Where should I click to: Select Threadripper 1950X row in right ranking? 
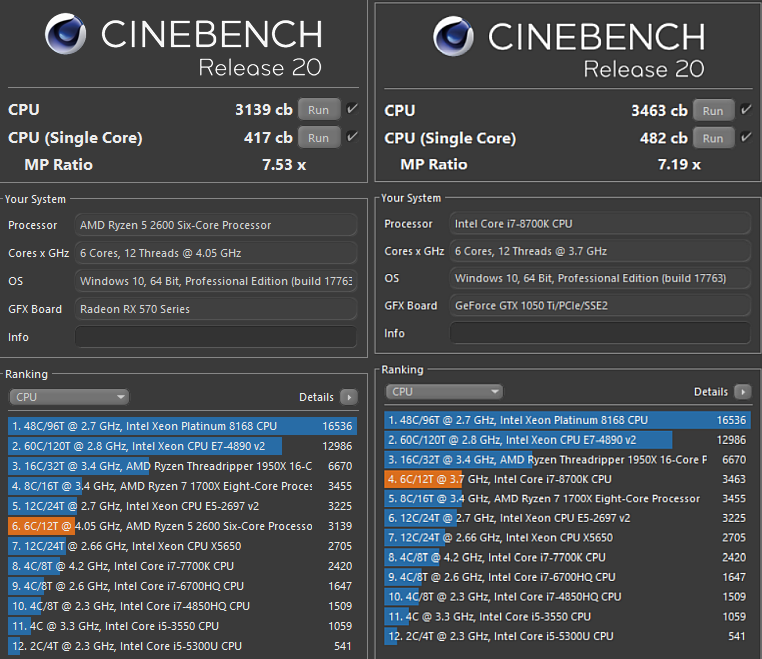coord(568,459)
